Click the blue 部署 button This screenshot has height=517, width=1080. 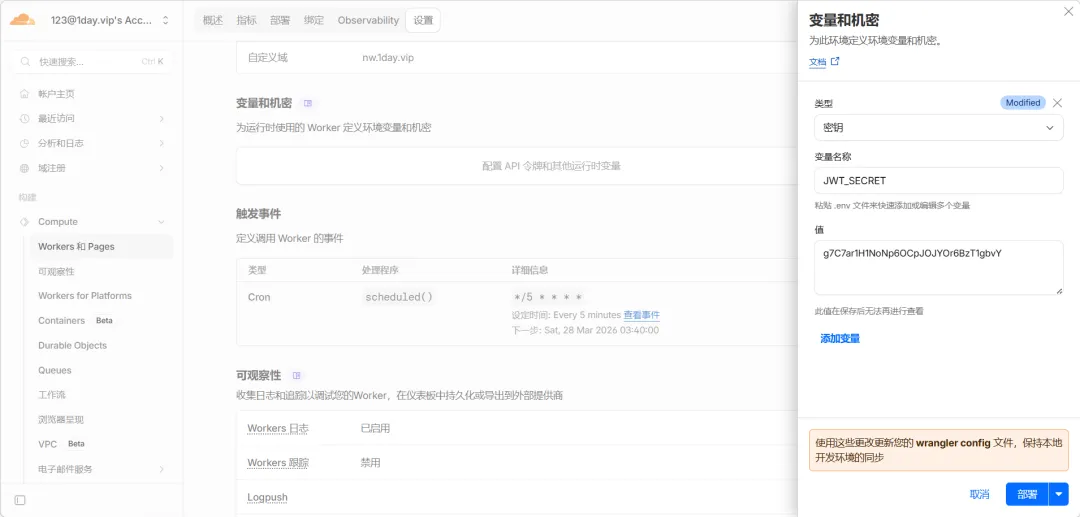[1027, 494]
